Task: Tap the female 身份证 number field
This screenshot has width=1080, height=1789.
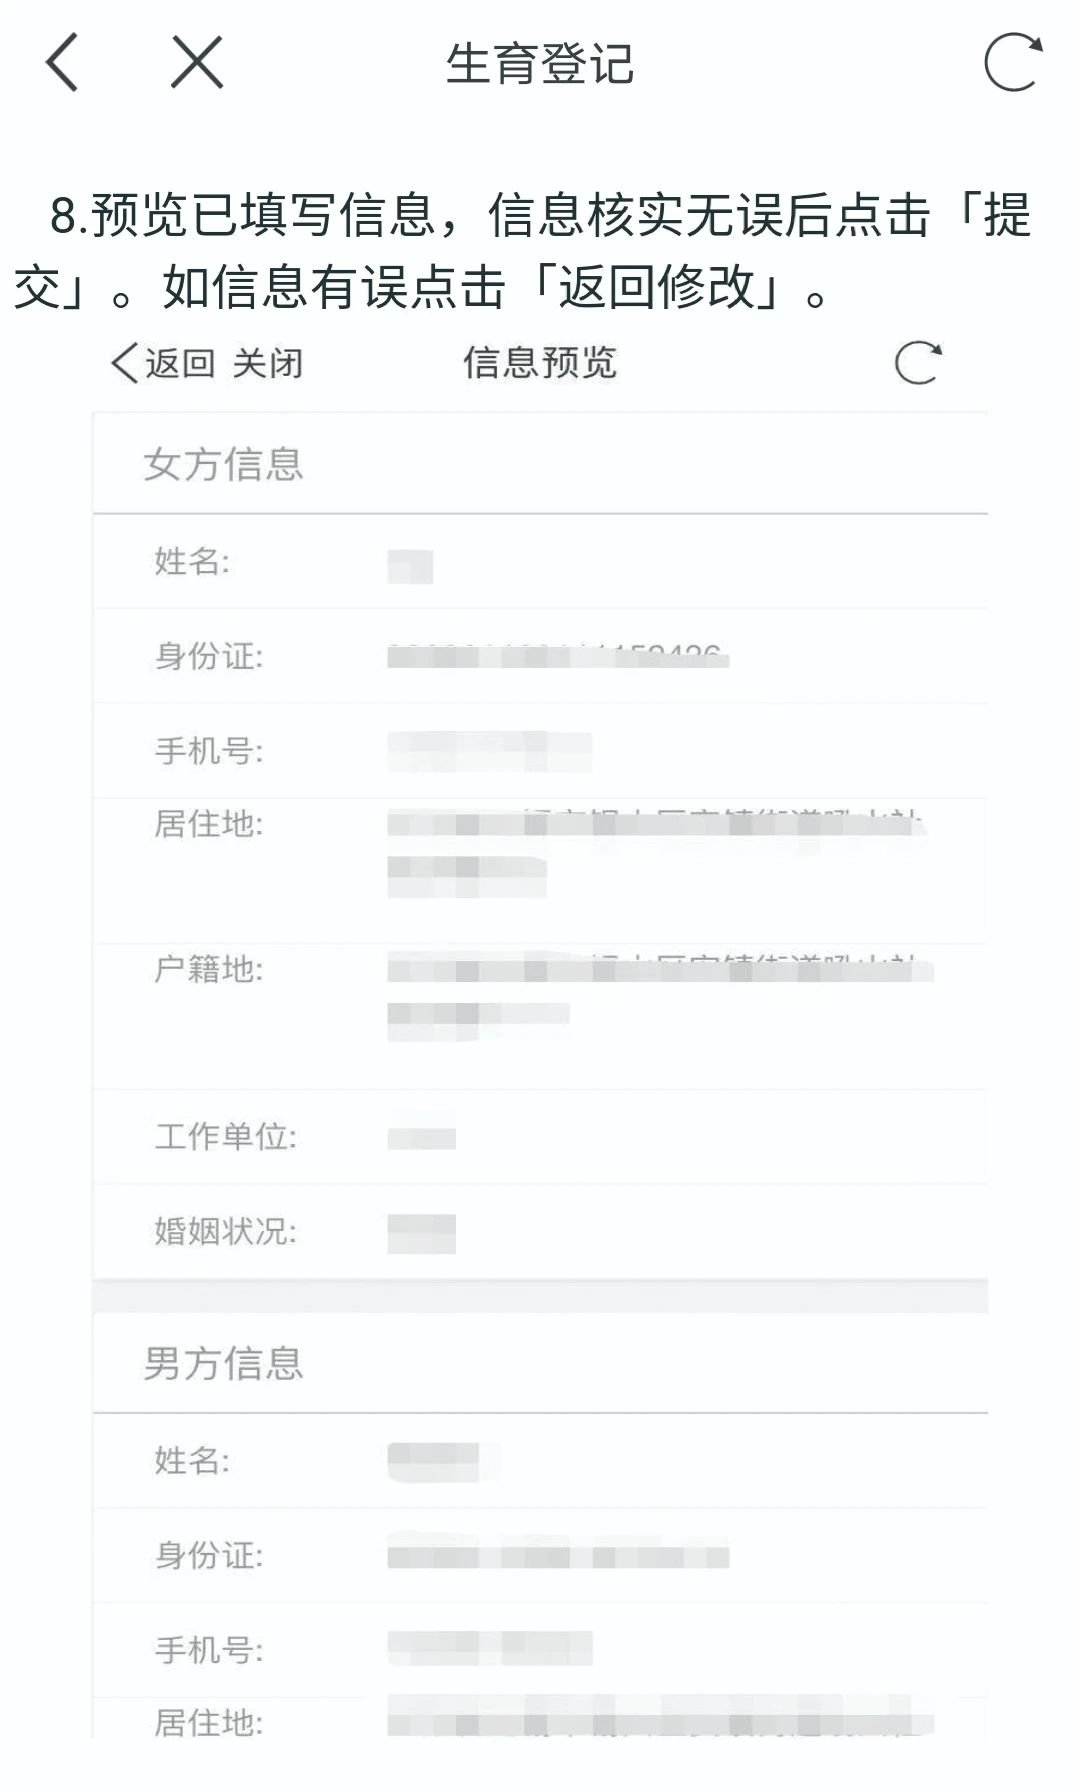Action: click(558, 657)
